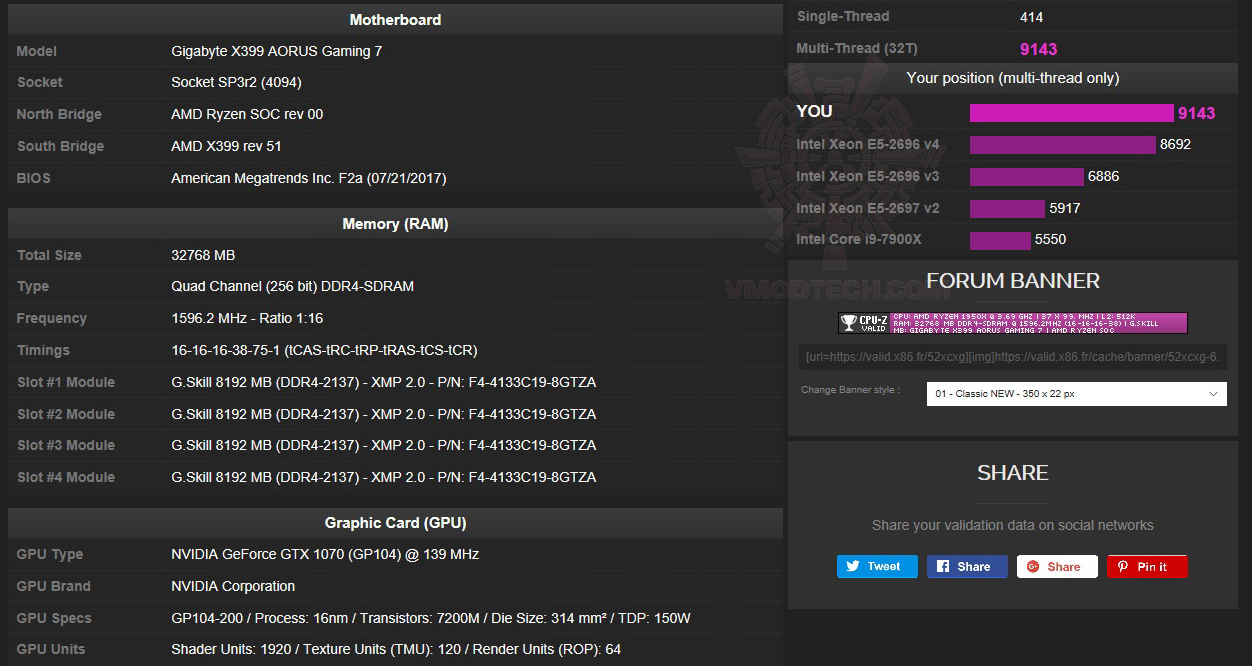The image size is (1252, 666).
Task: Click the Socket SP3r2 (4094) value
Action: pyautogui.click(x=236, y=82)
